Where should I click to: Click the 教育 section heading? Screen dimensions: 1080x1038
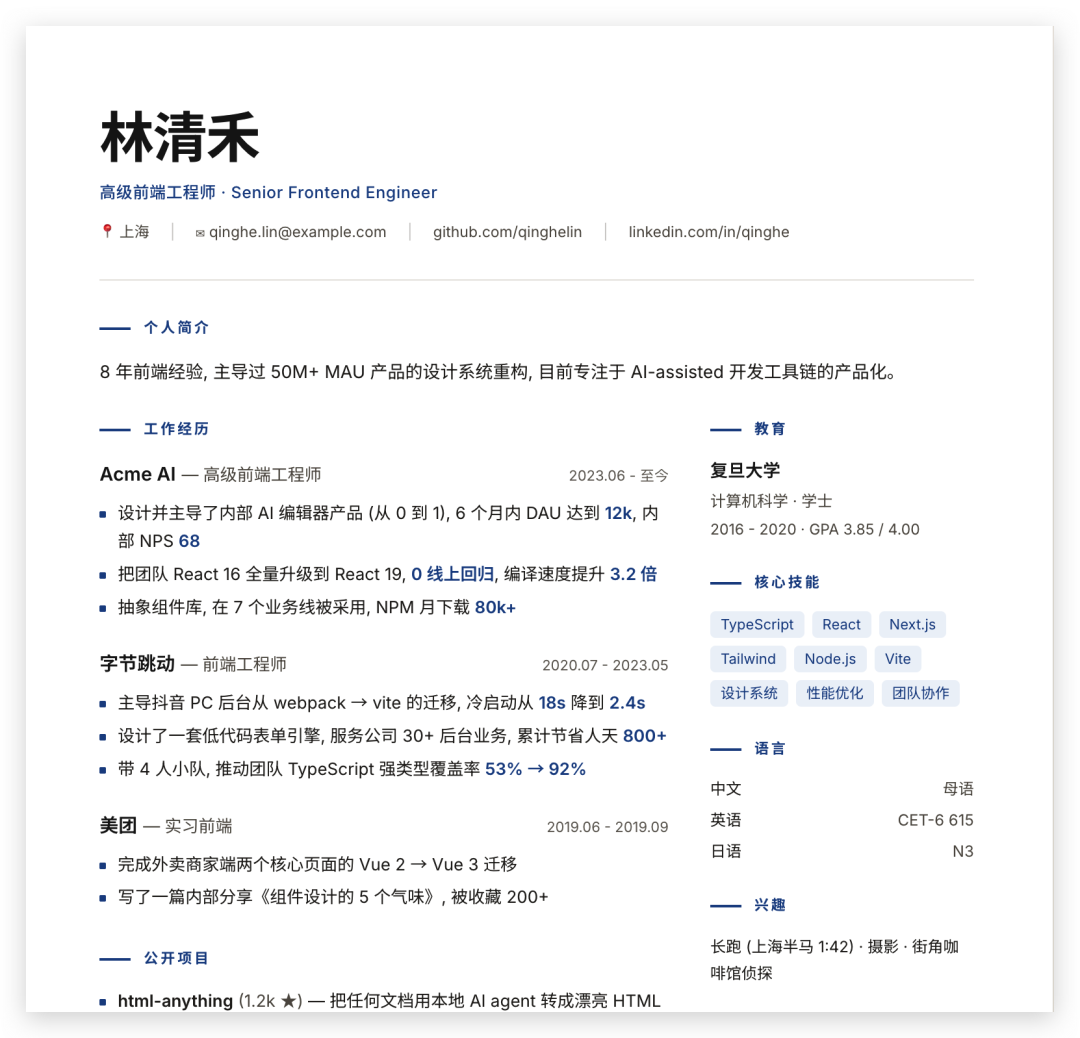(x=769, y=429)
